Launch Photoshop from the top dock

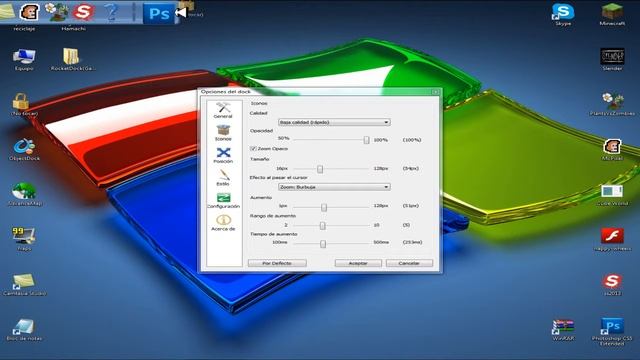click(x=159, y=13)
